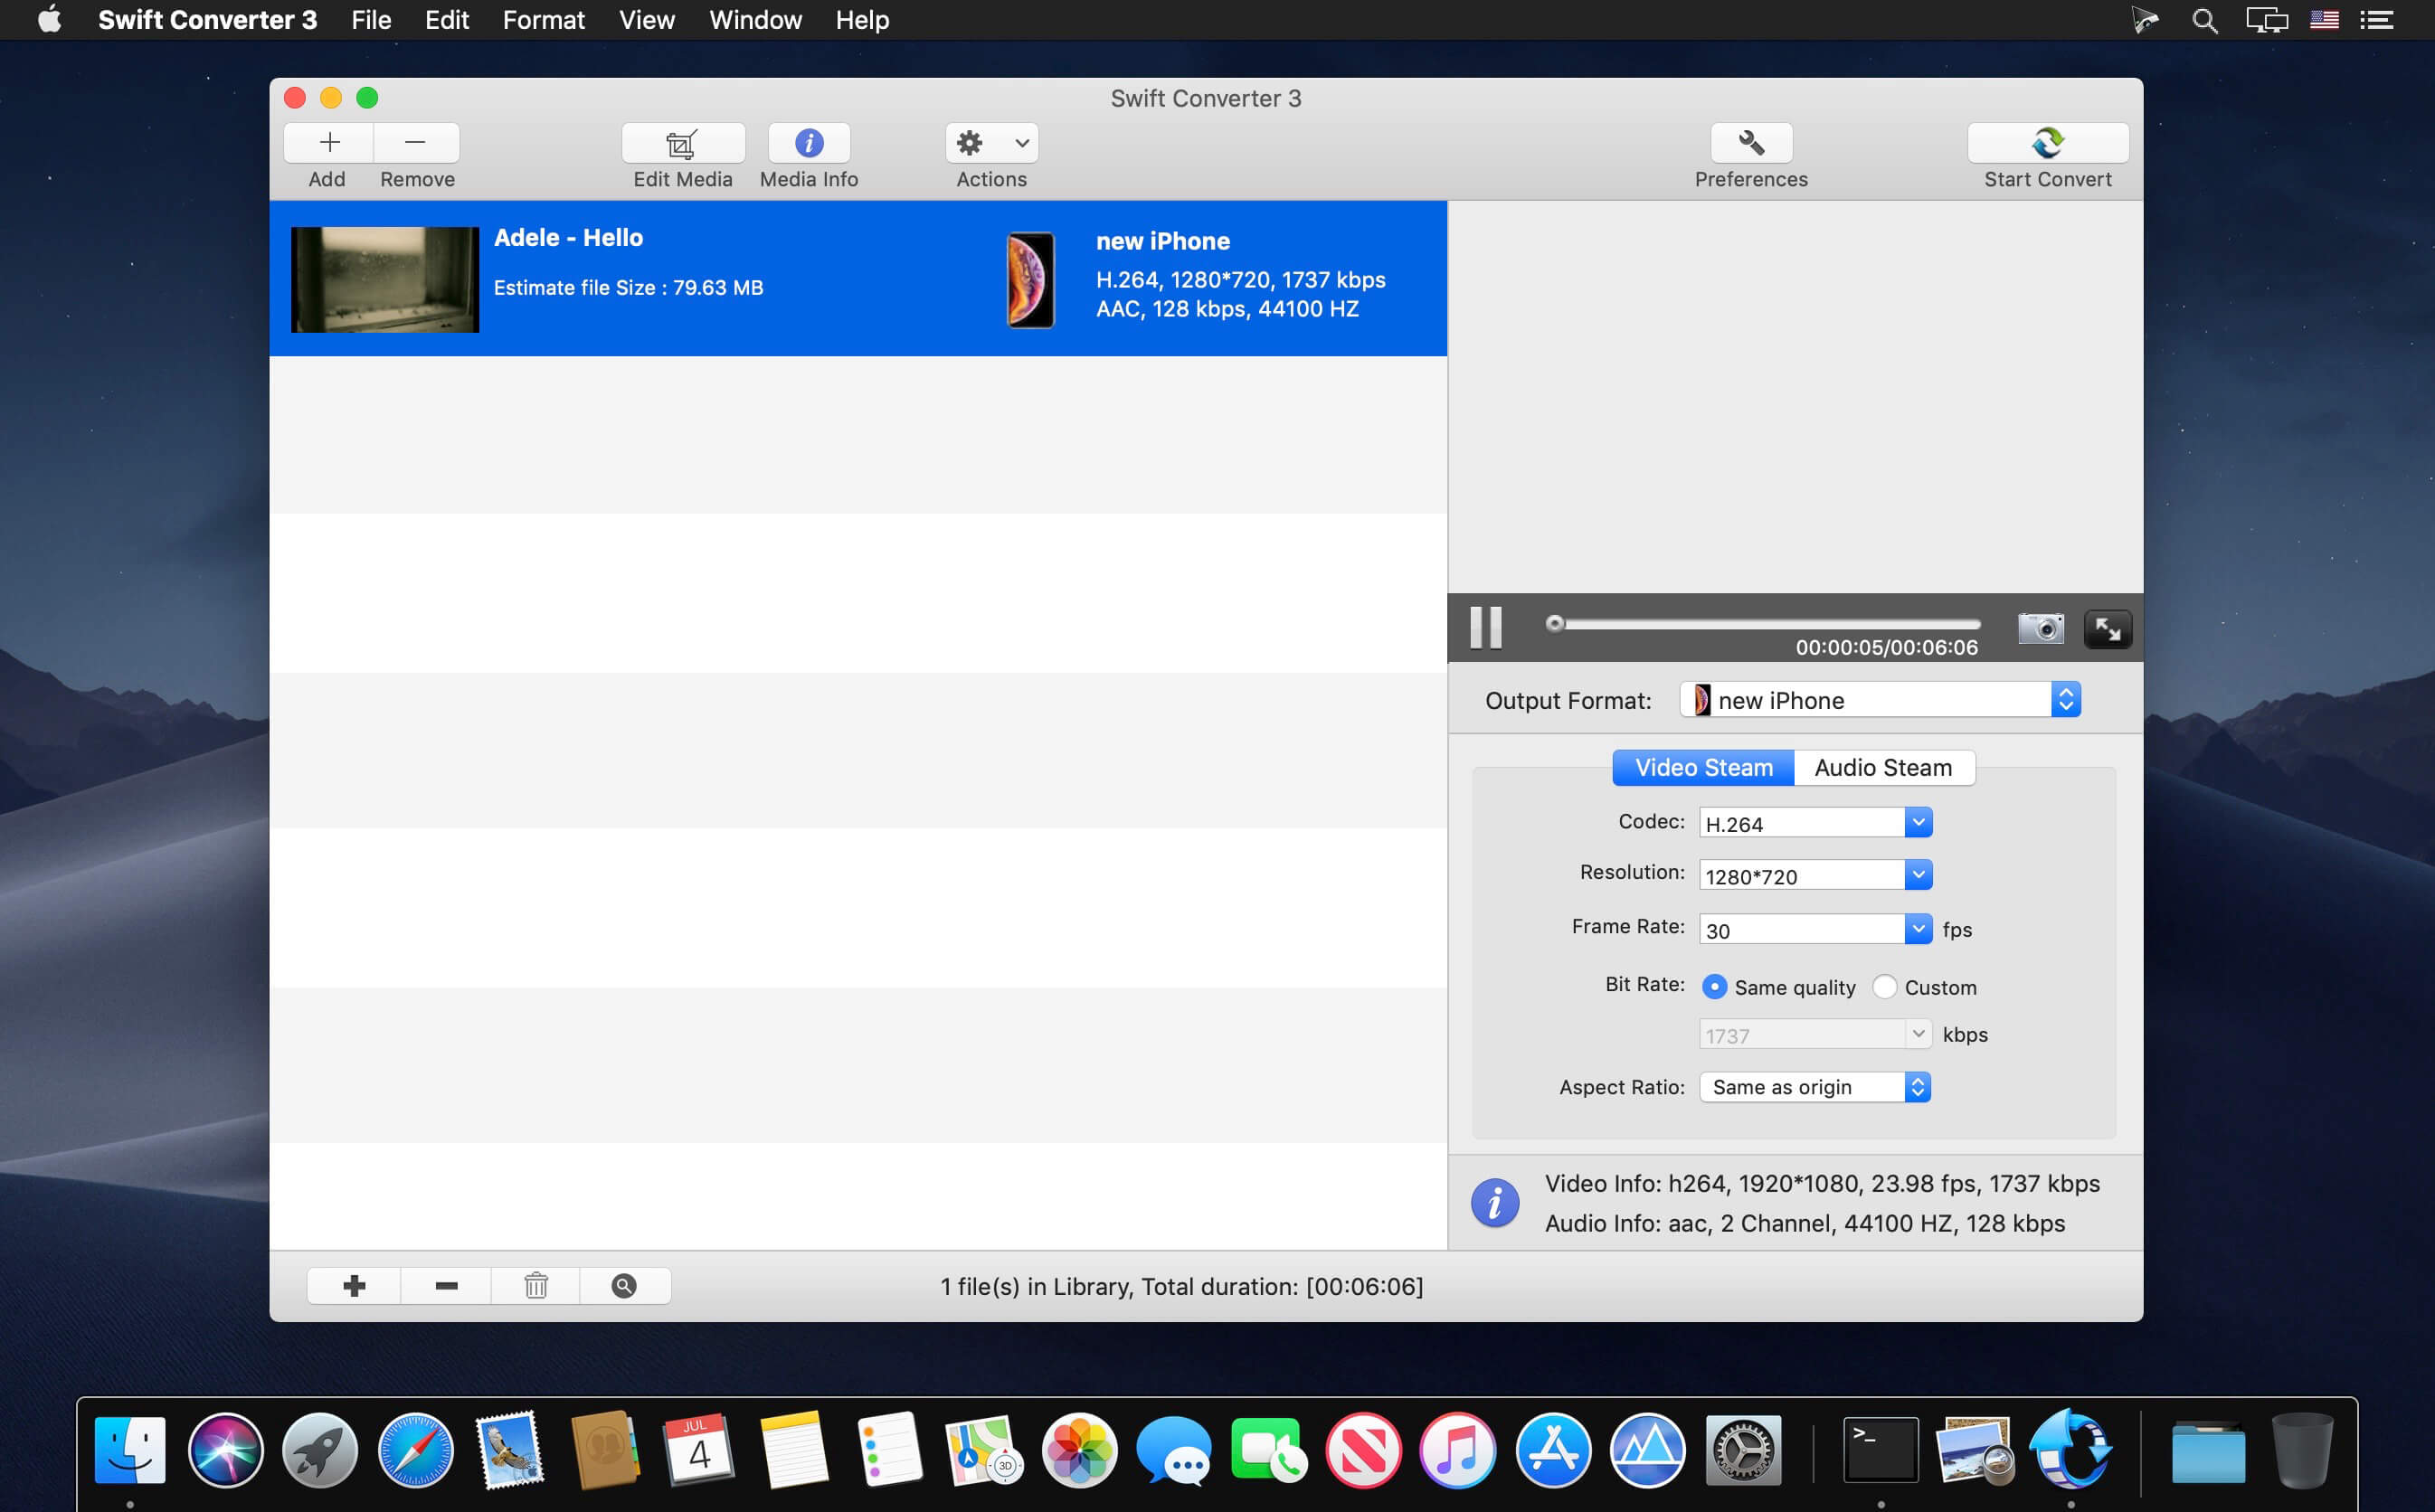Open Spotlight search in menu bar
Image resolution: width=2435 pixels, height=1512 pixels.
[2204, 20]
